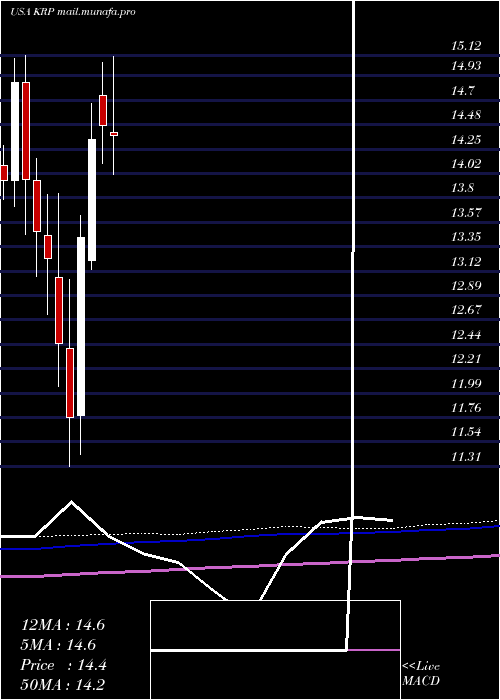
Task: Click the 'Price : 14.4' legend text
Action: [63, 665]
